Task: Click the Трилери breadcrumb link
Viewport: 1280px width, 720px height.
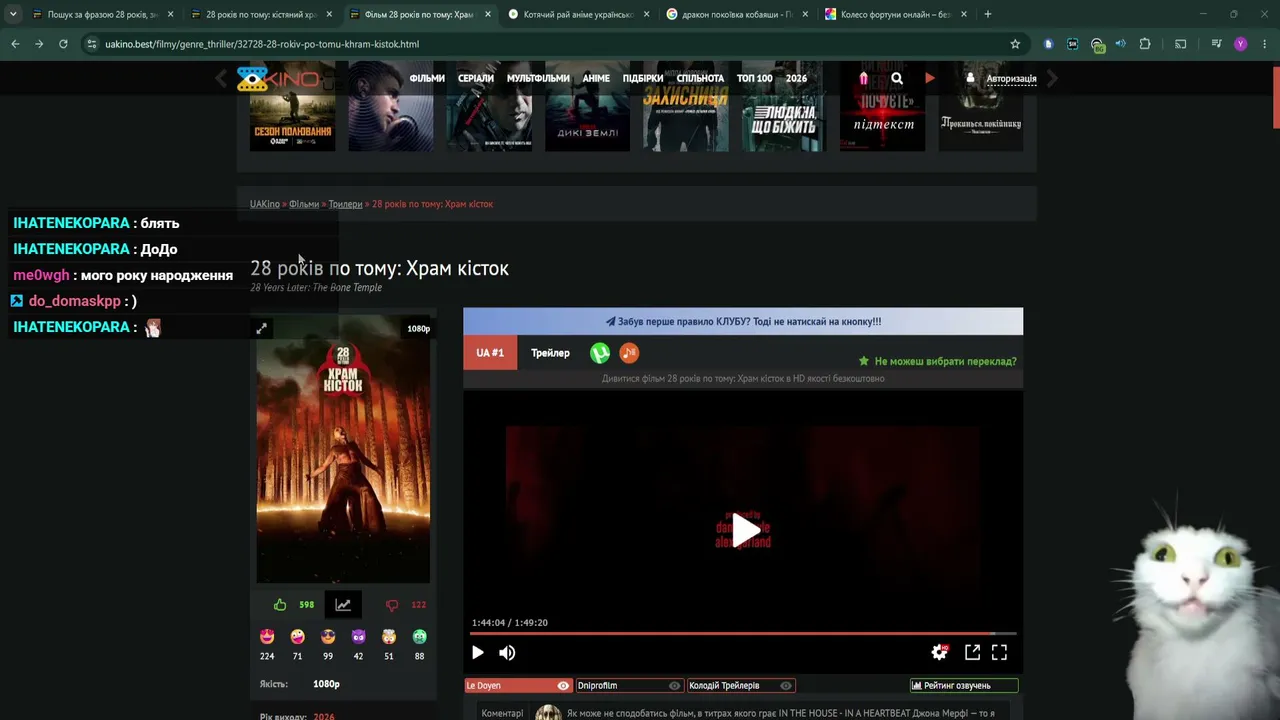Action: (345, 204)
